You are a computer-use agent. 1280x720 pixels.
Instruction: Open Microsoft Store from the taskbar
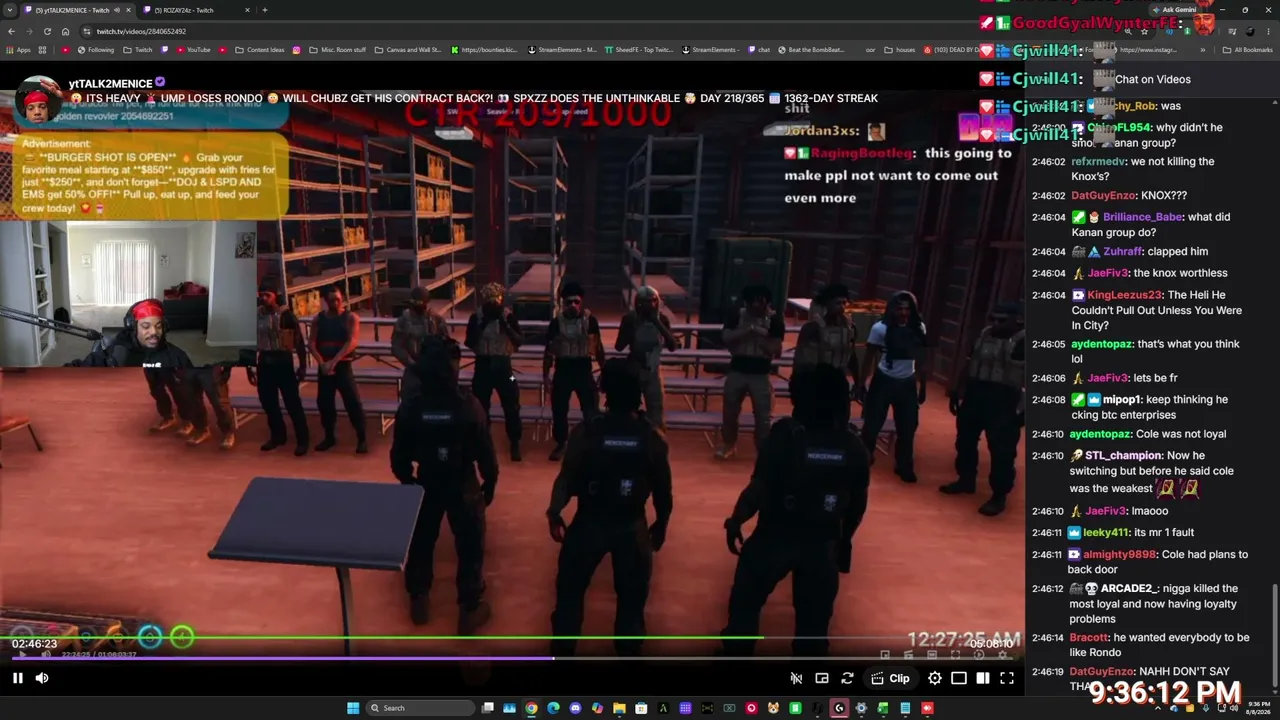click(x=641, y=708)
